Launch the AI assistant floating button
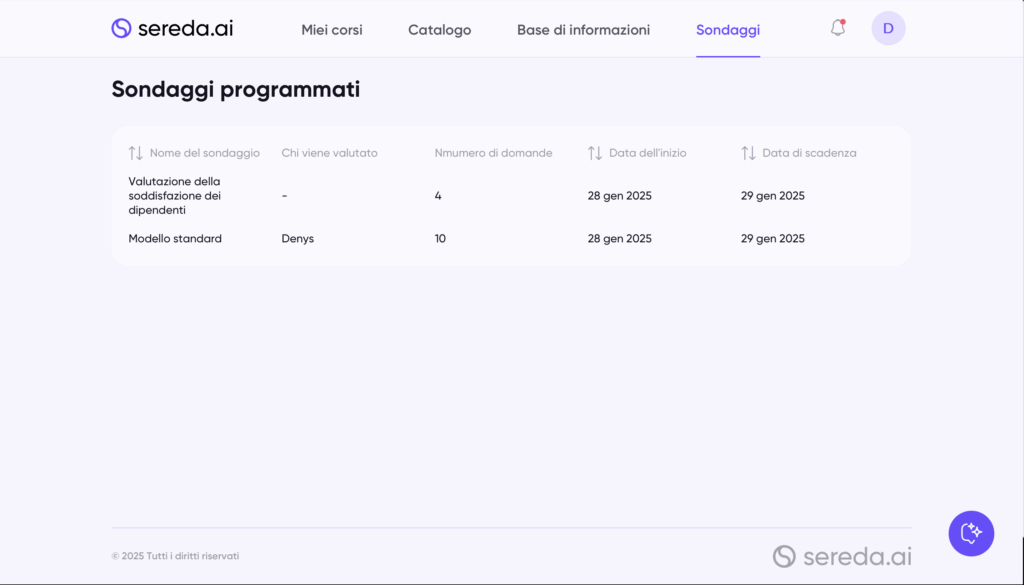The height and width of the screenshot is (585, 1024). (971, 533)
